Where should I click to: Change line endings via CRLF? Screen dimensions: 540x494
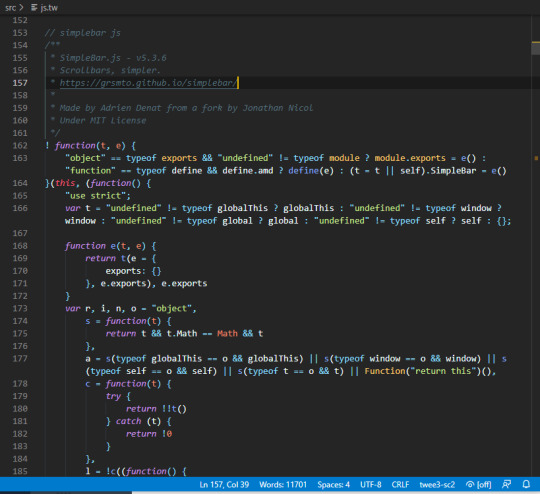pos(400,484)
